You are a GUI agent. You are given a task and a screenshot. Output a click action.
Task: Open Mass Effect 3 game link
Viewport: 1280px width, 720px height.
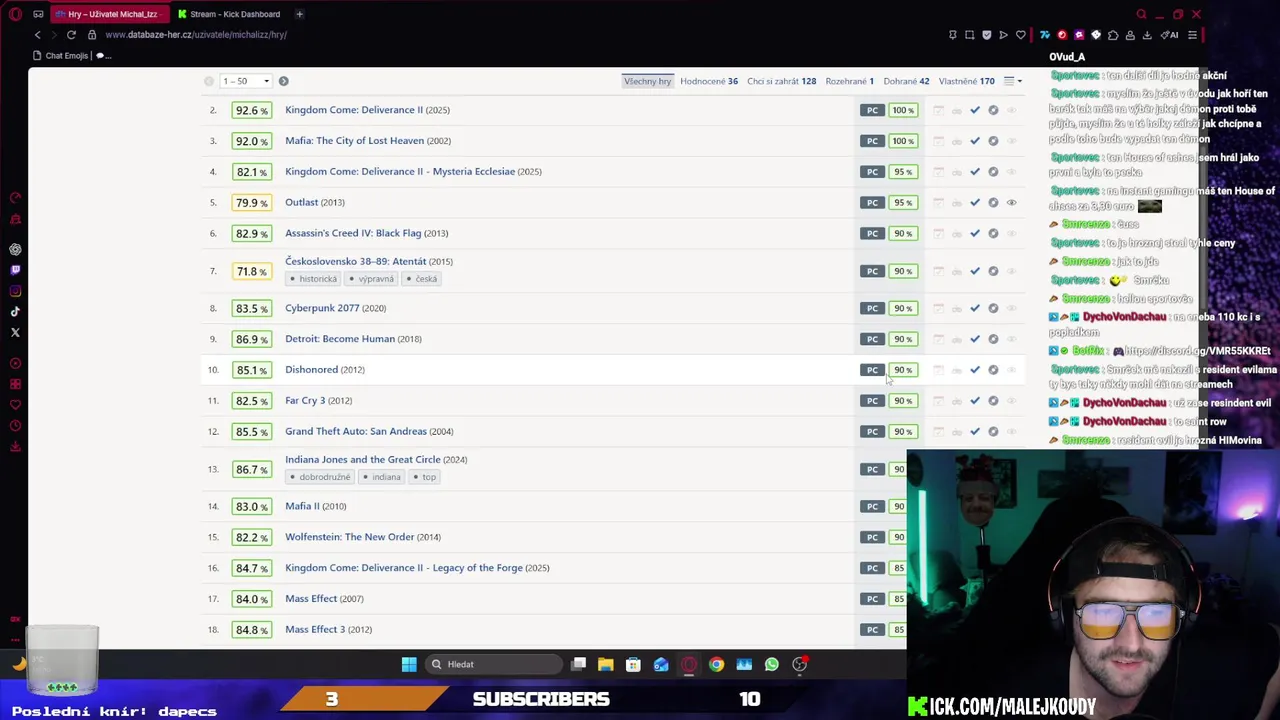point(315,630)
